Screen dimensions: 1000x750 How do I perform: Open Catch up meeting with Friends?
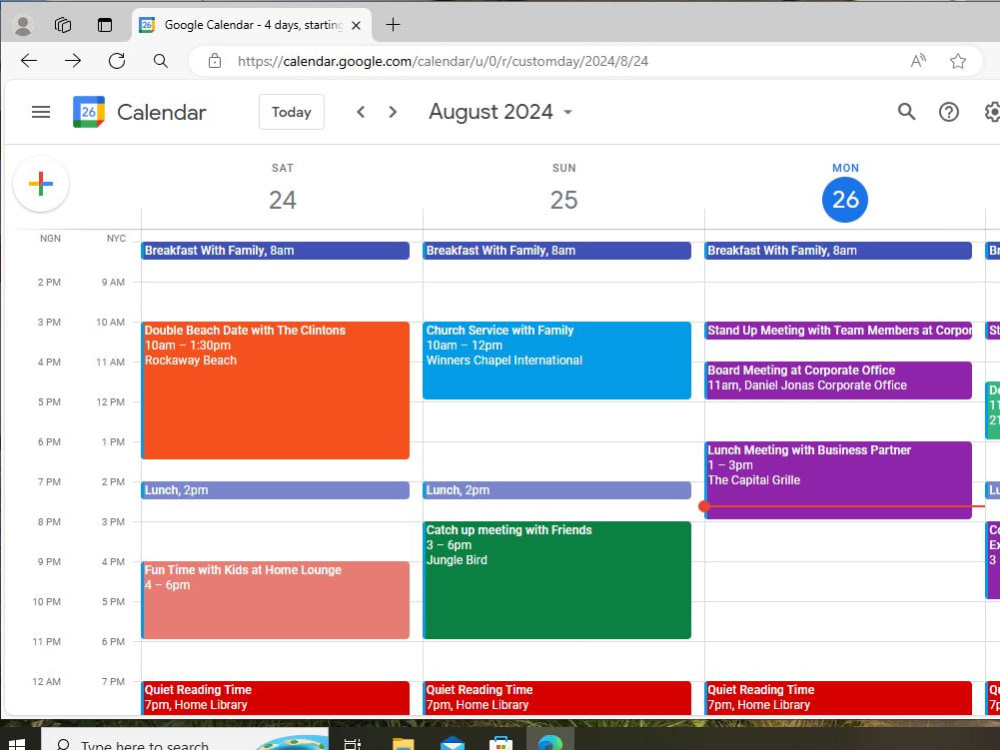[x=557, y=580]
